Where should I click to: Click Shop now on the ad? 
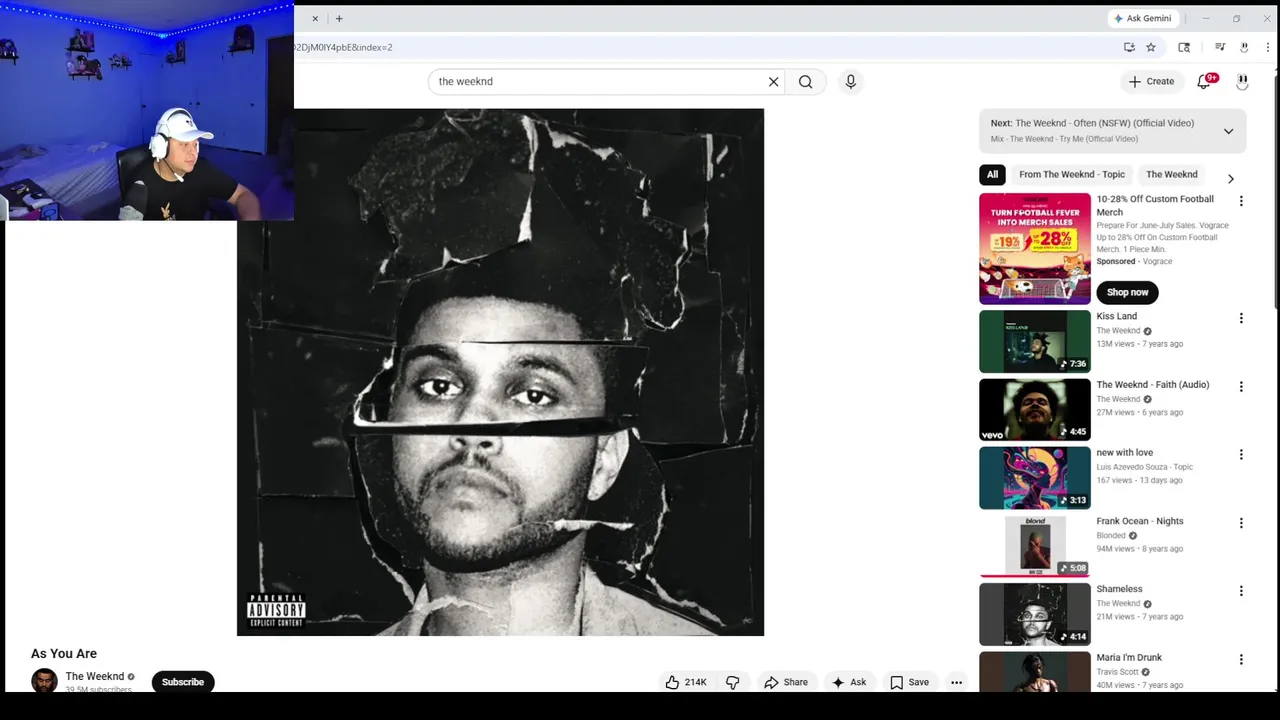pyautogui.click(x=1127, y=292)
